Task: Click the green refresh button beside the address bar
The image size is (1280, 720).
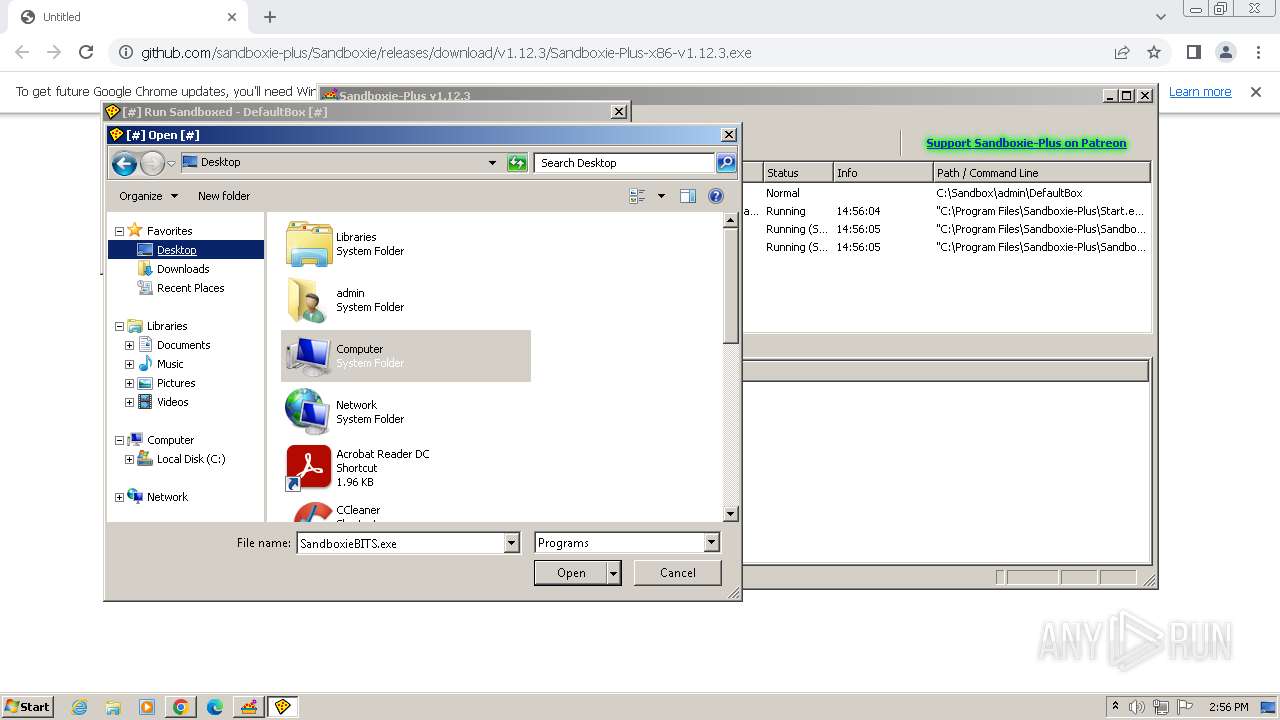Action: click(x=517, y=163)
